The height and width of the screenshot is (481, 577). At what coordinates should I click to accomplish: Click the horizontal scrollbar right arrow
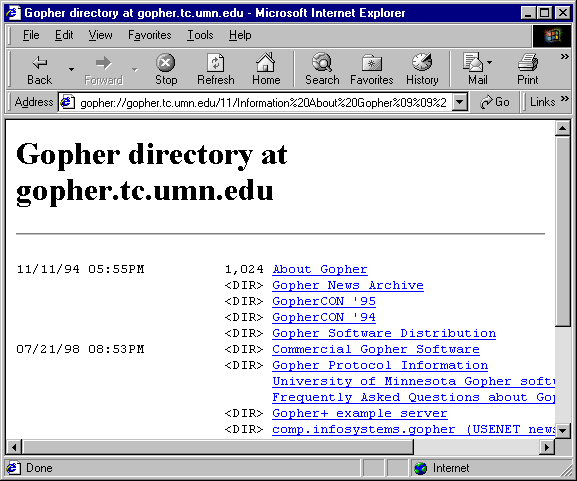(x=547, y=447)
